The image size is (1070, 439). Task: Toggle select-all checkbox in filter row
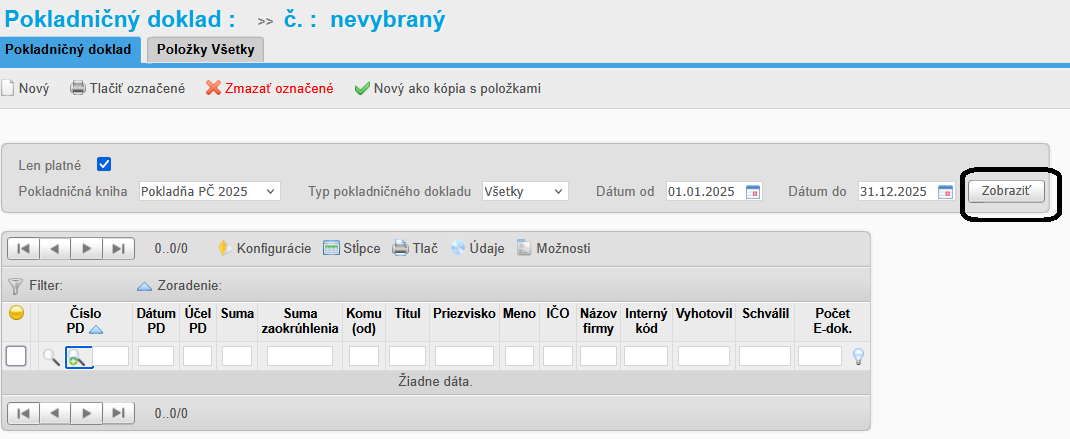pos(16,356)
